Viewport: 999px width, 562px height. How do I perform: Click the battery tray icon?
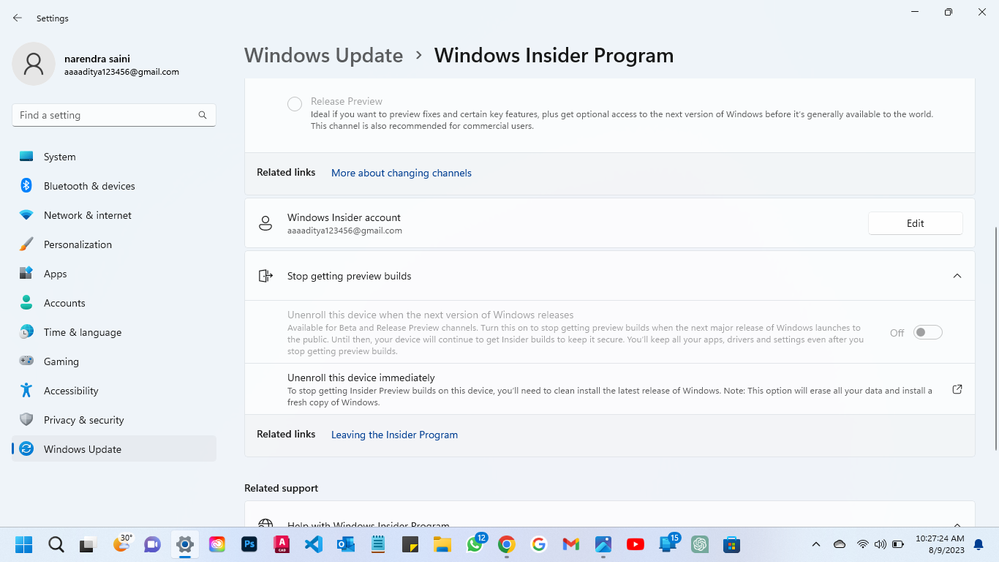(898, 545)
